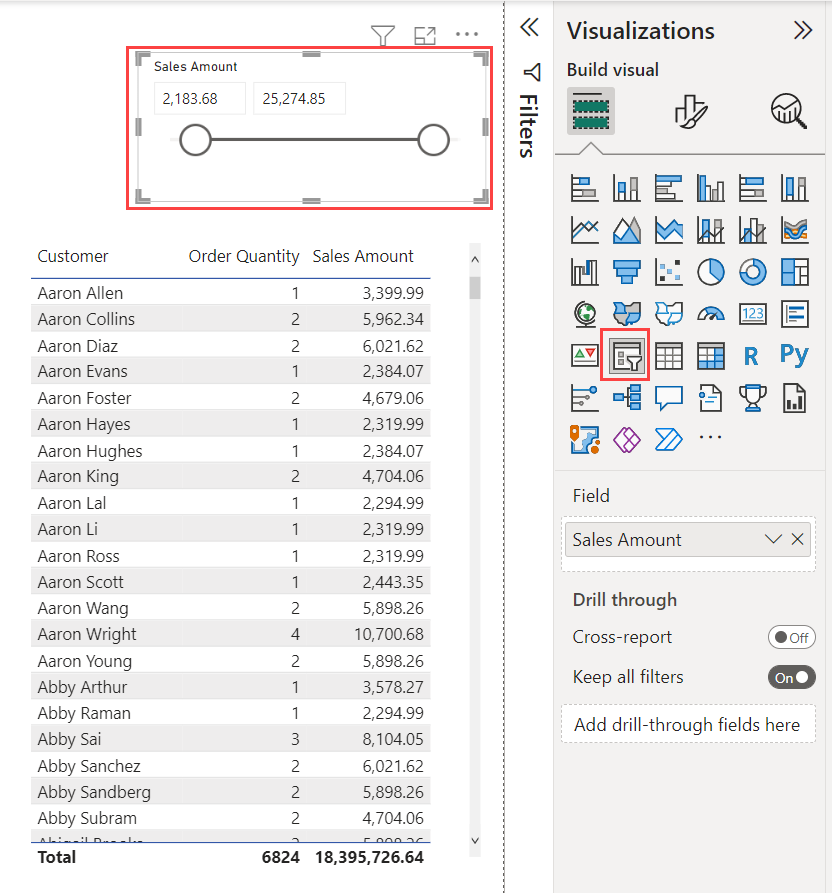Click Add drill-through fields here
Image resolution: width=832 pixels, height=893 pixels.
click(x=688, y=723)
